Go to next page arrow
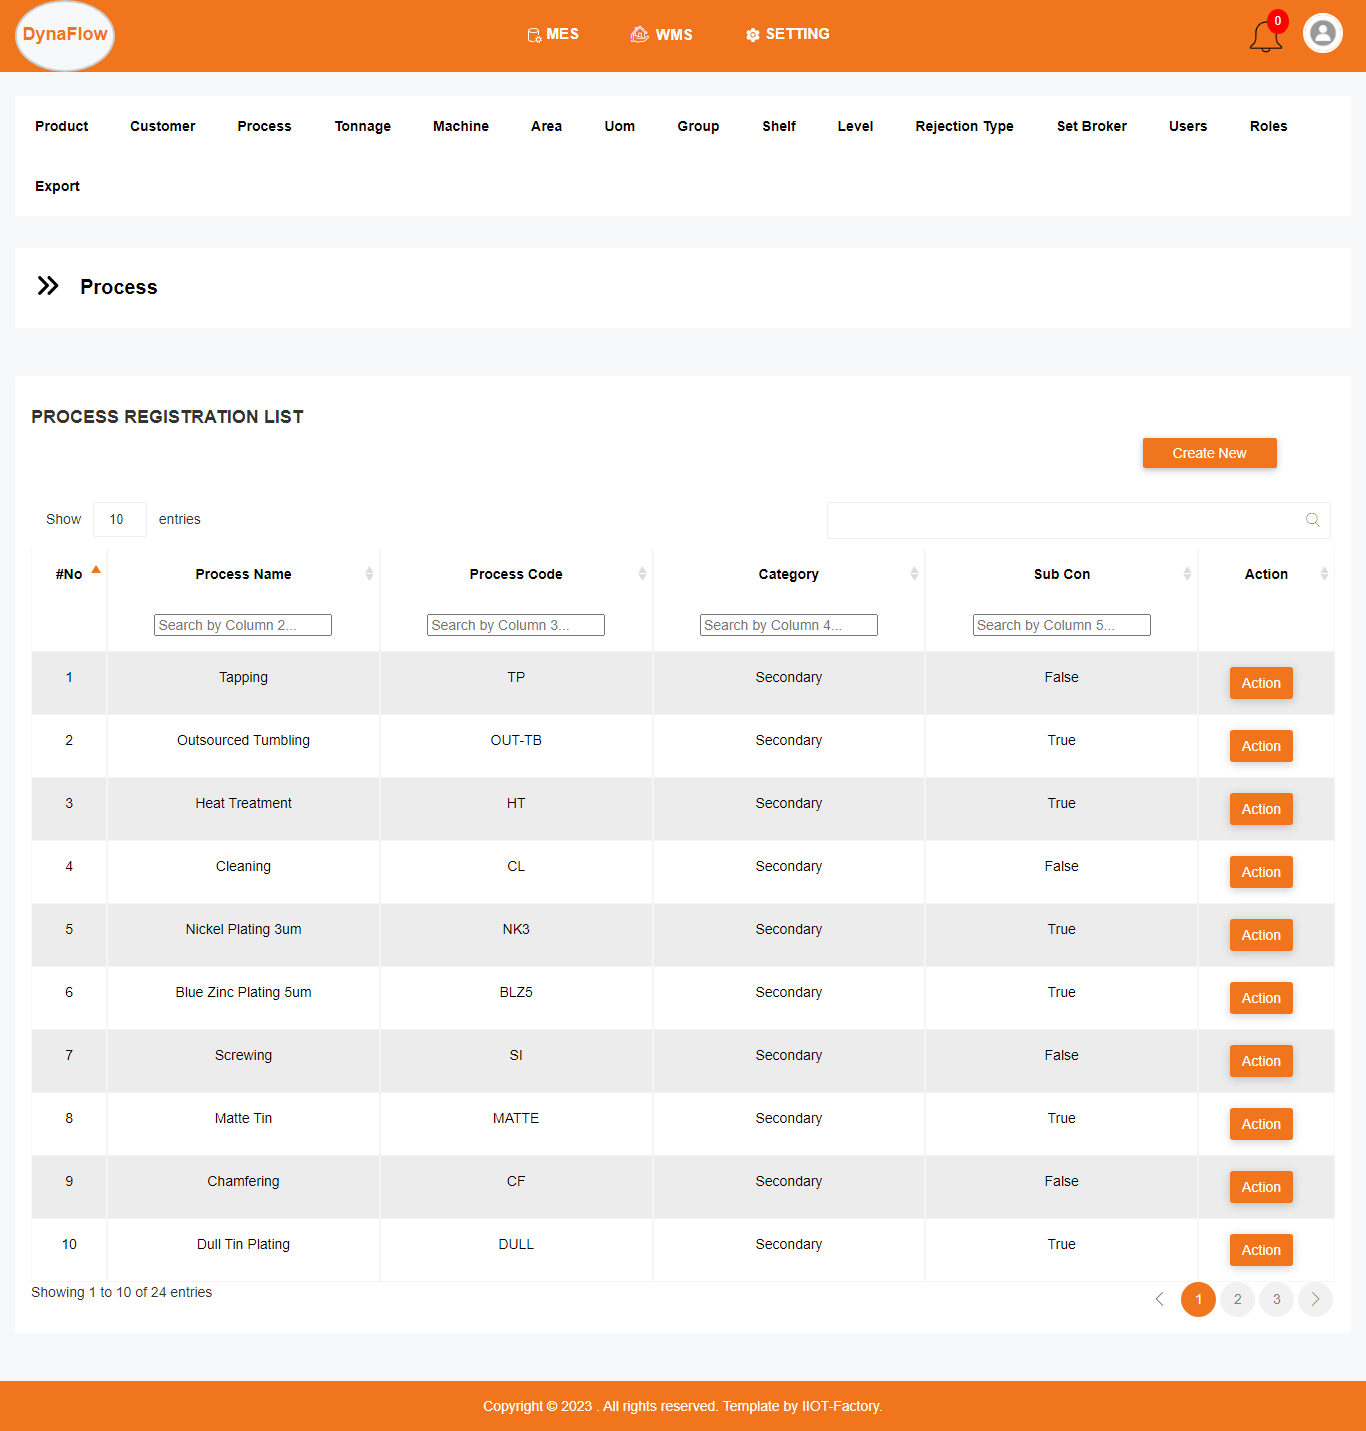The image size is (1366, 1431). click(1315, 1299)
